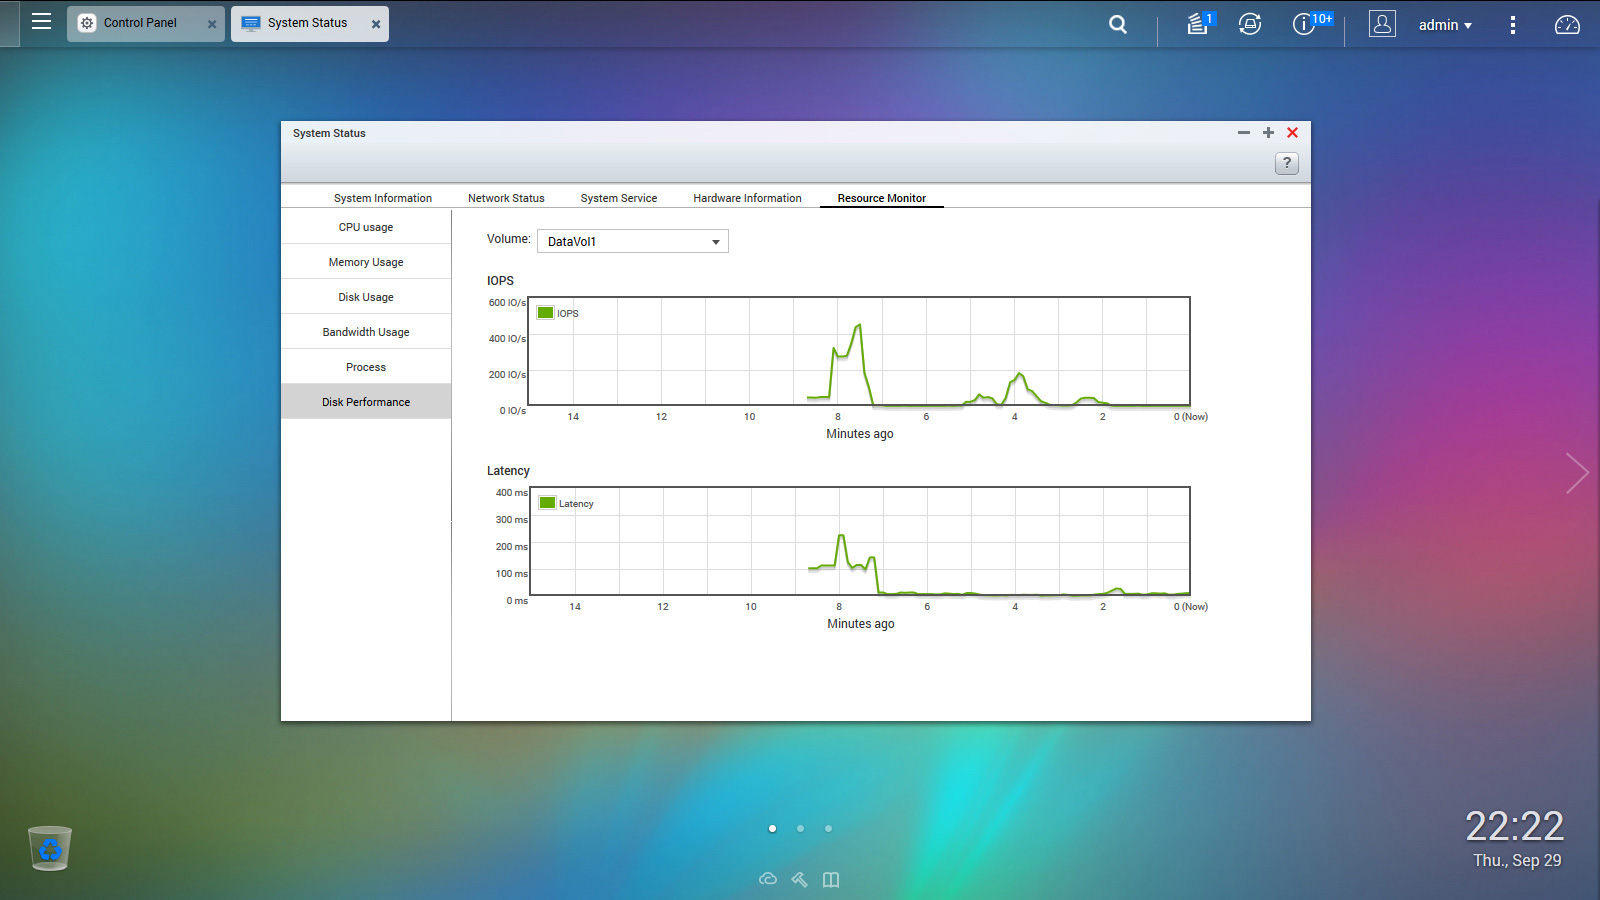Click the Latency legend green swatch
The height and width of the screenshot is (900, 1600).
547,503
